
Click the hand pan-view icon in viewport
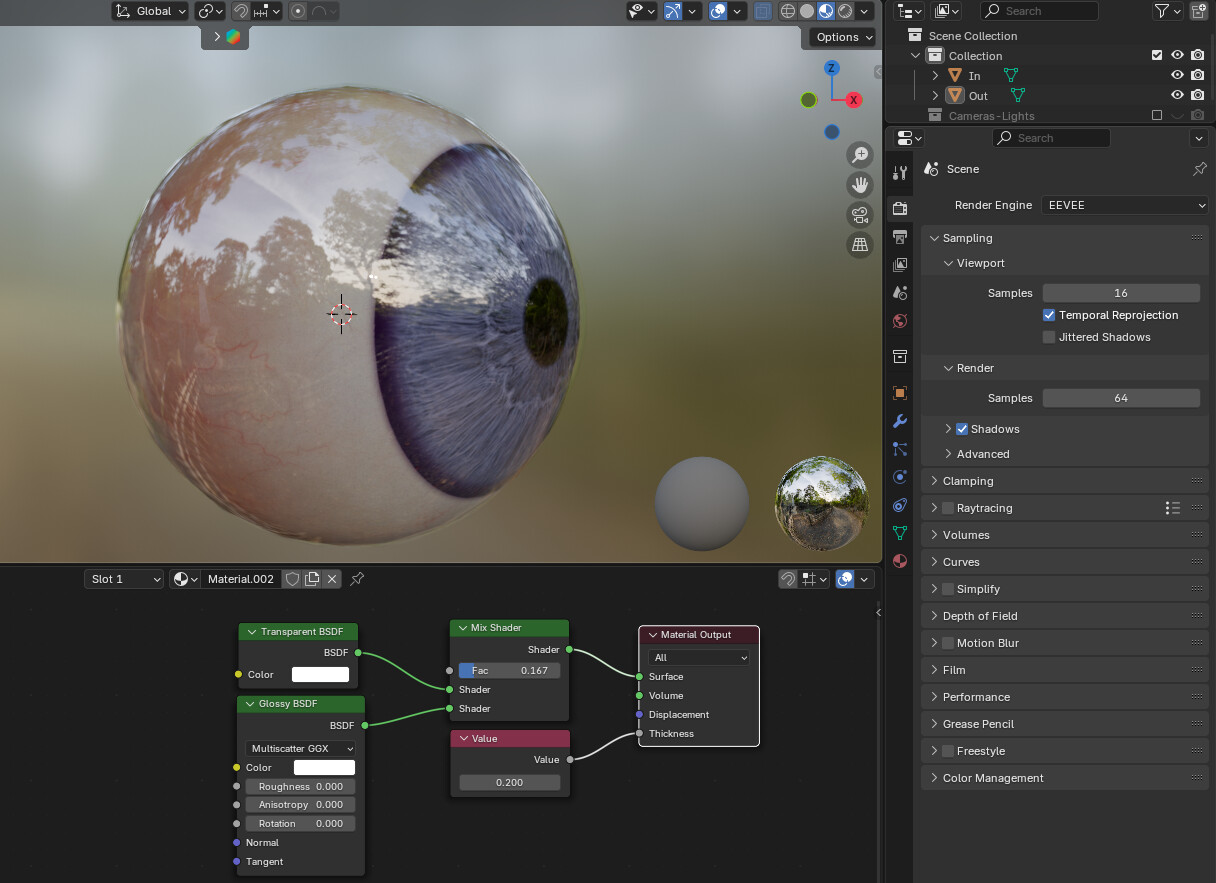point(860,184)
